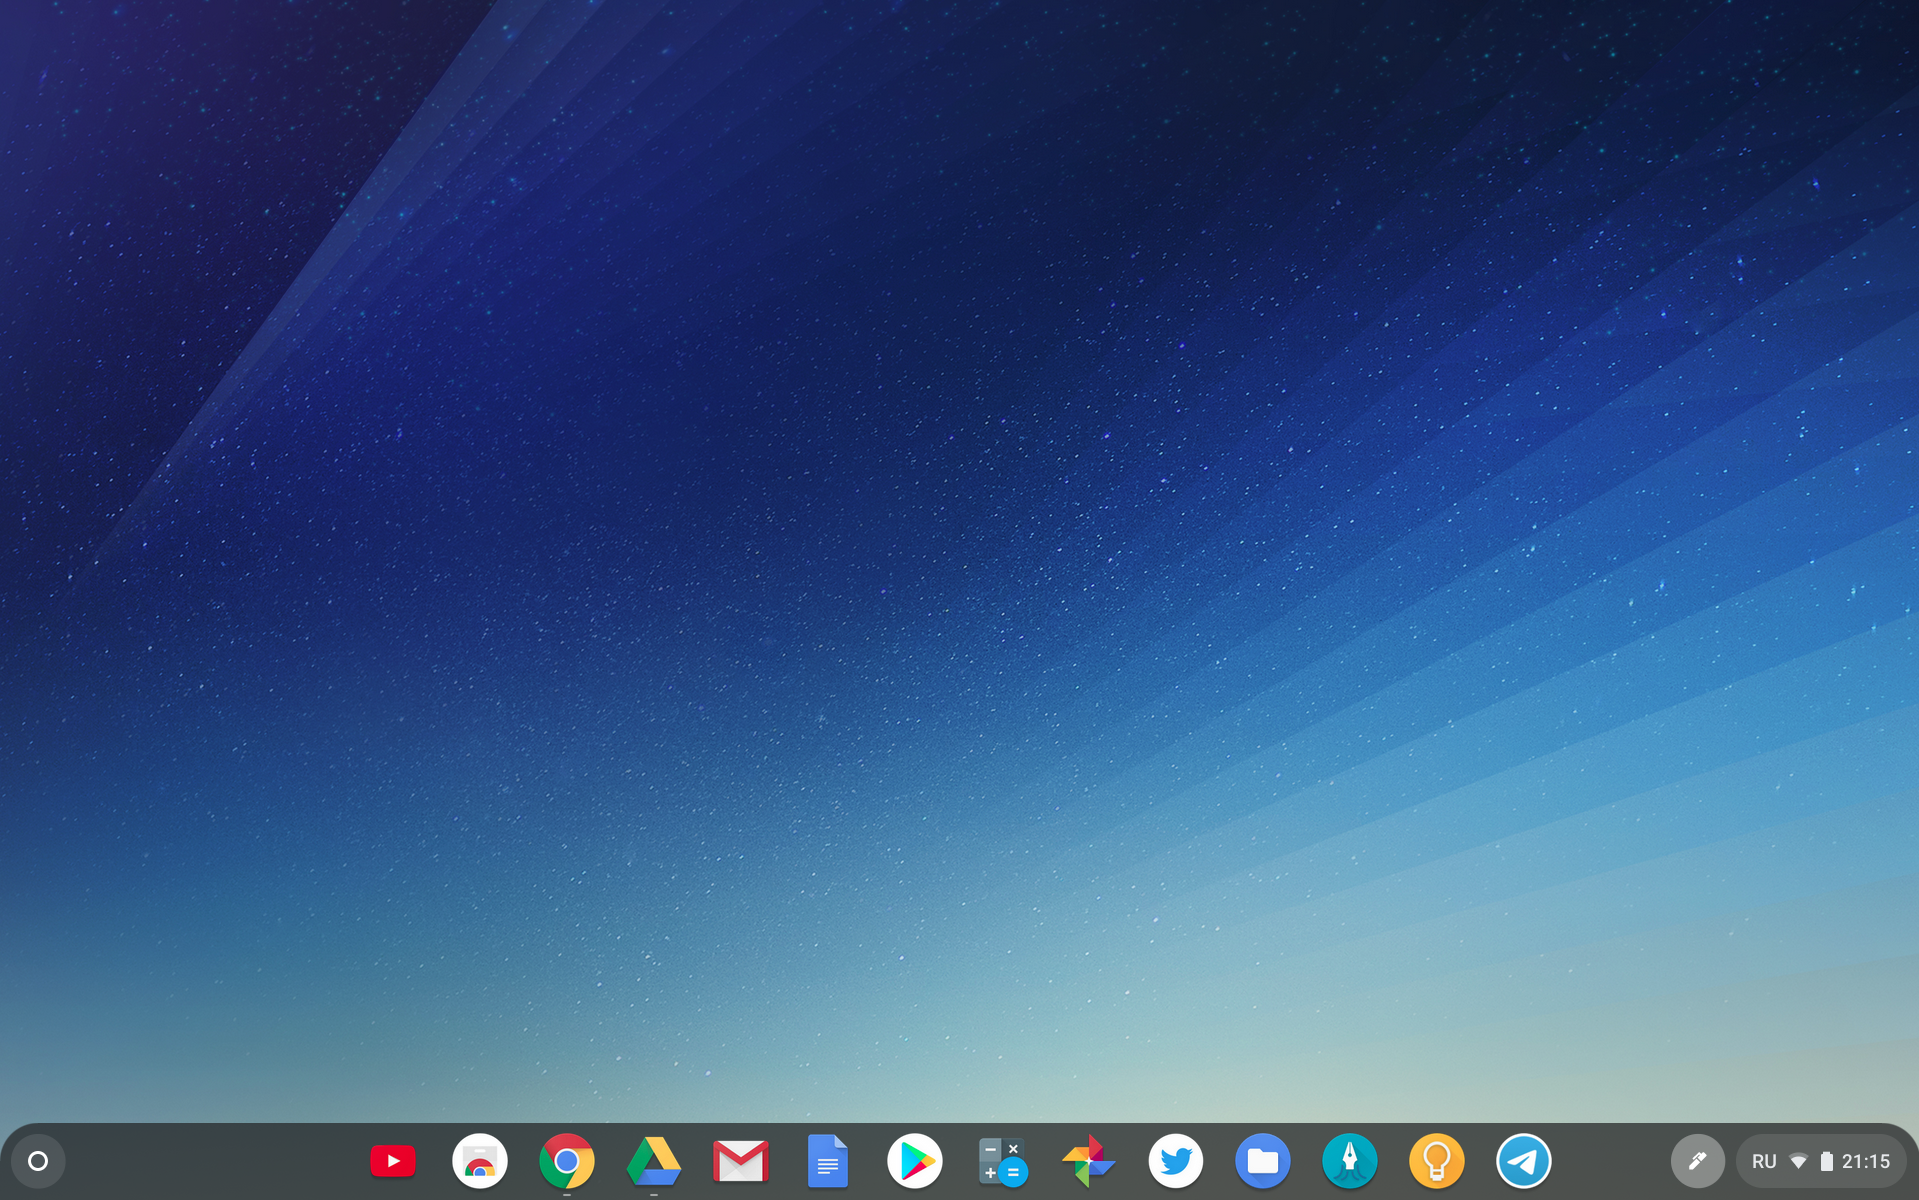Open the Chrome Web Store app
1919x1200 pixels.
tap(479, 1161)
